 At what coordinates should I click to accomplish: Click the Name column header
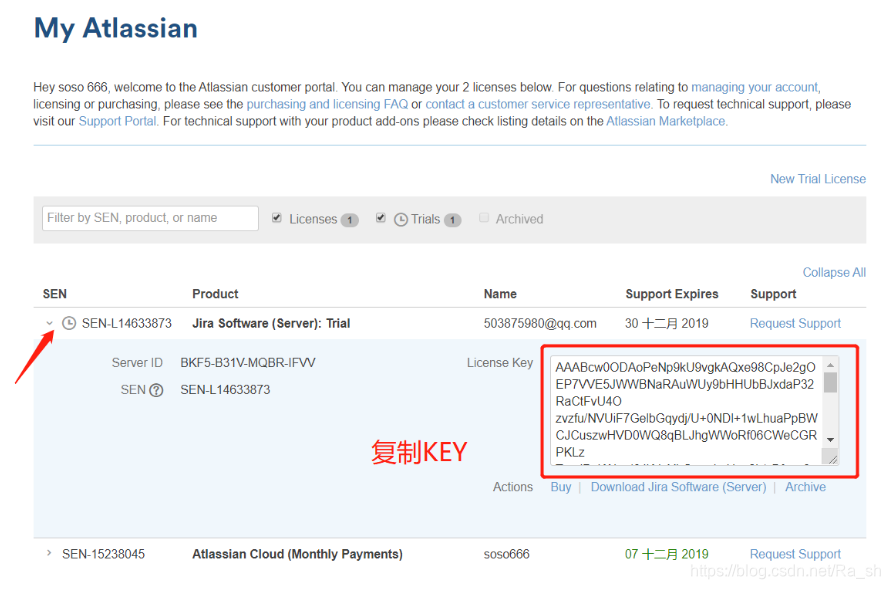(x=500, y=294)
